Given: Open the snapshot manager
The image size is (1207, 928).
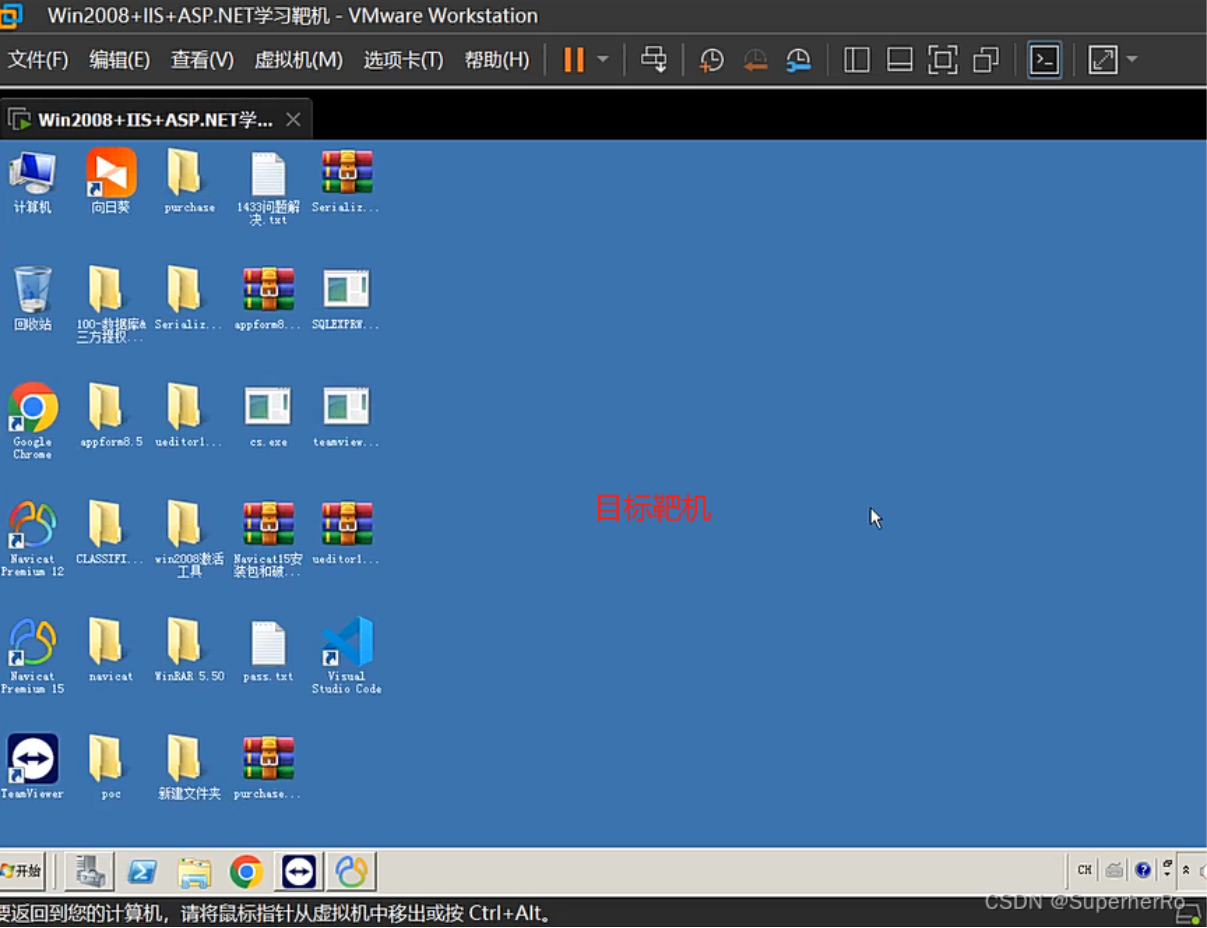Looking at the screenshot, I should click(798, 60).
